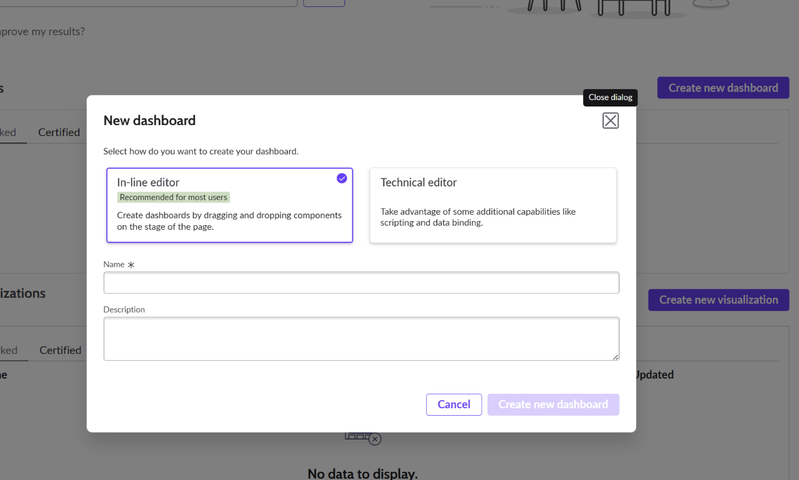This screenshot has height=480, width=799.
Task: Click the "New dashboard" dialog title
Action: [149, 121]
